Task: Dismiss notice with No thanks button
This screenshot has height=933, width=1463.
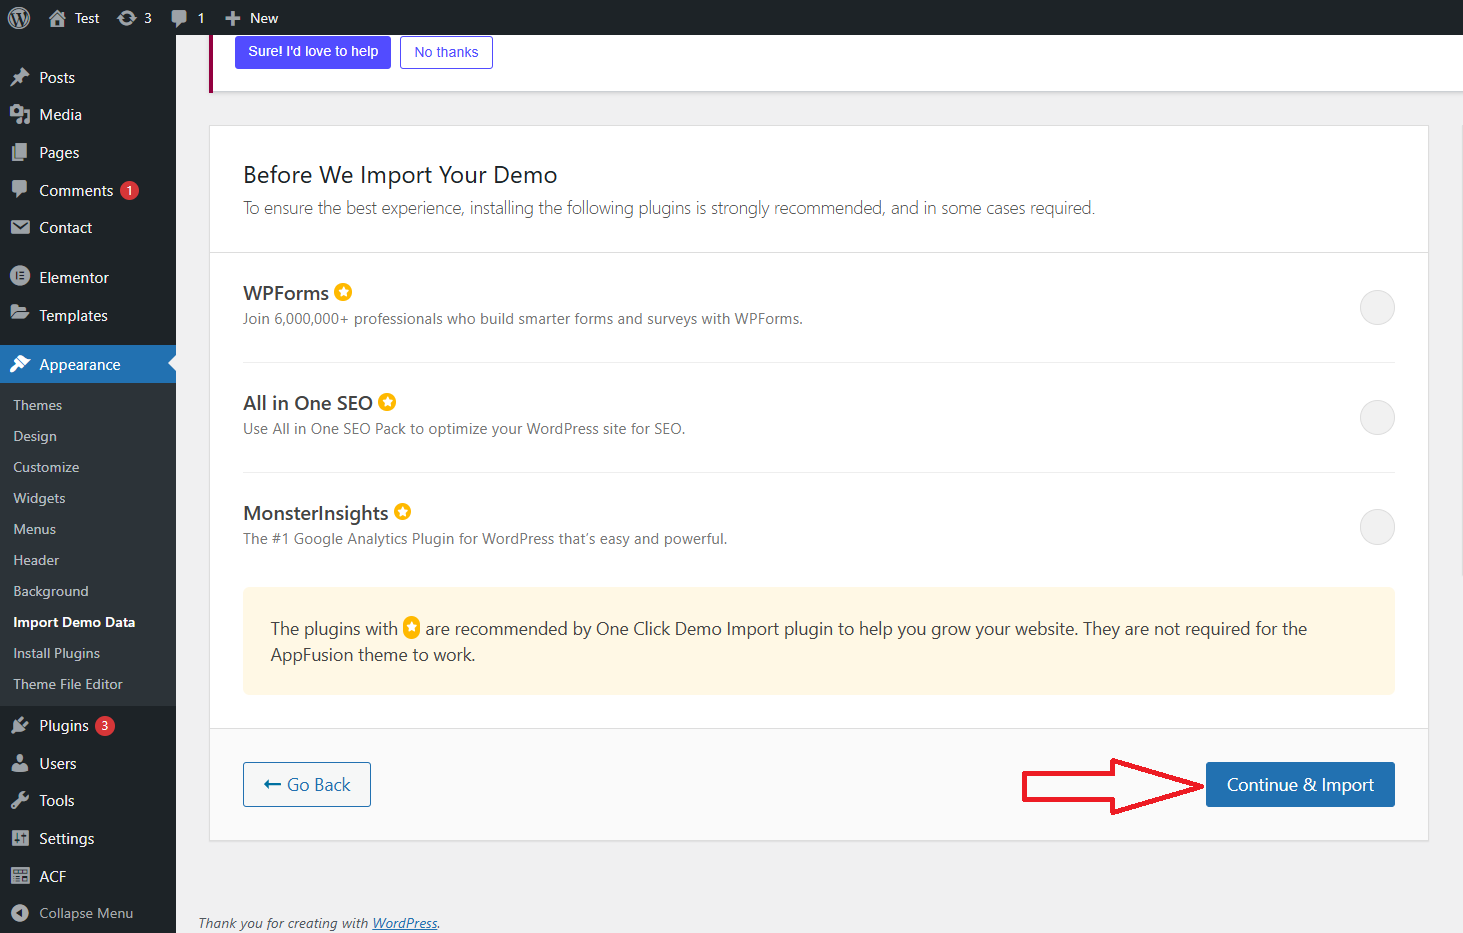Action: [446, 52]
